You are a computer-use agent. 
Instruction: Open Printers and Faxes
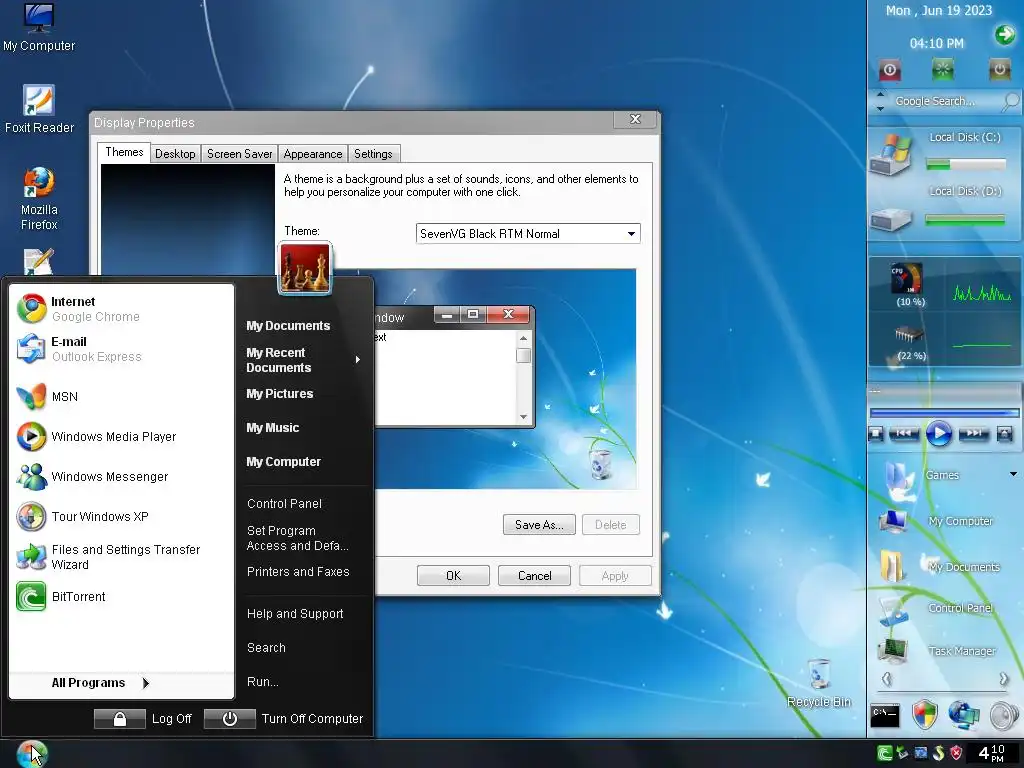pyautogui.click(x=298, y=571)
